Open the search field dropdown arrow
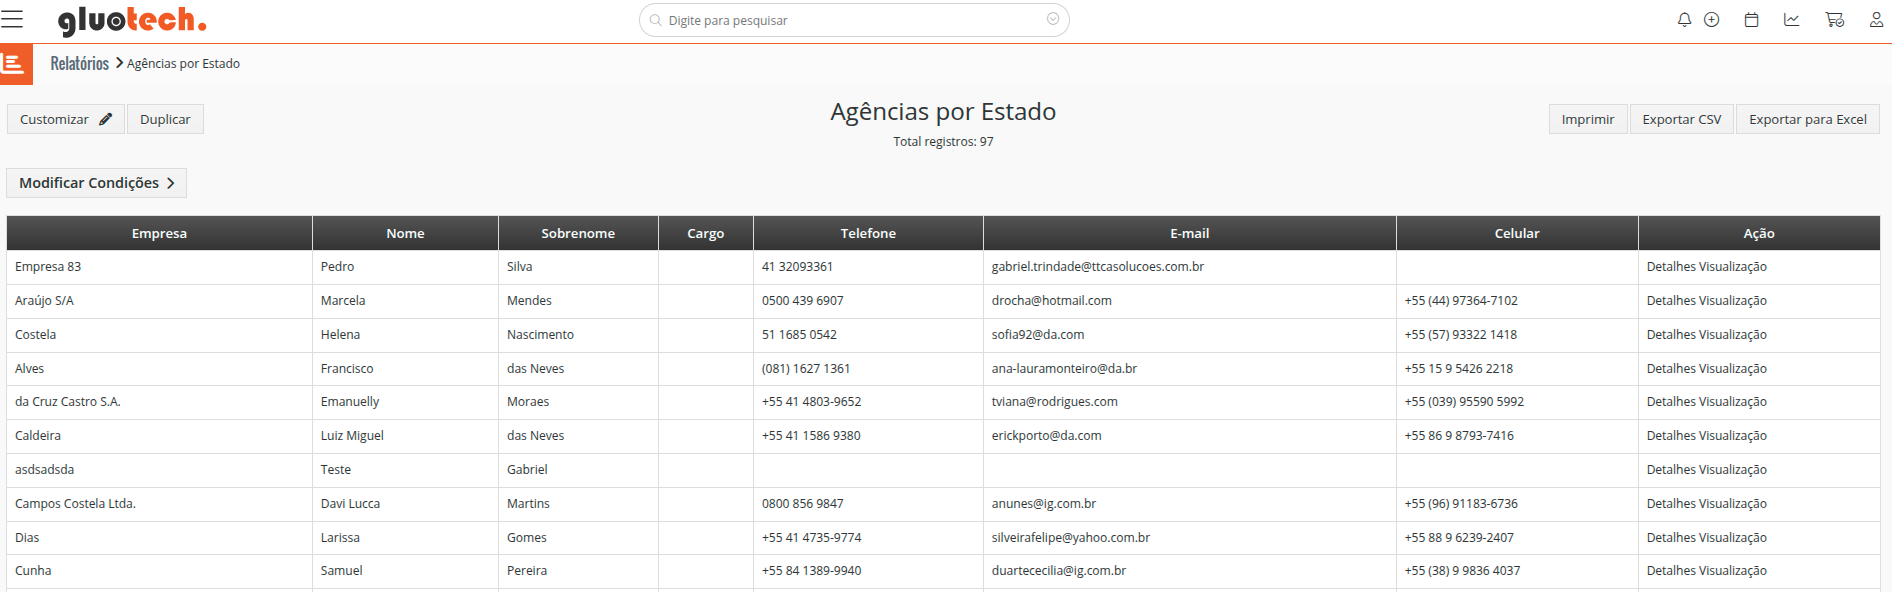 coord(1053,19)
